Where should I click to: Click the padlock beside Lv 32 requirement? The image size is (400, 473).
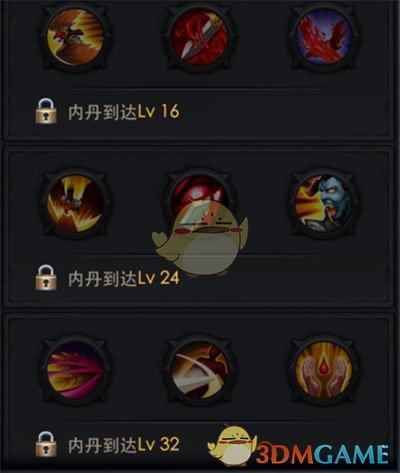click(46, 444)
